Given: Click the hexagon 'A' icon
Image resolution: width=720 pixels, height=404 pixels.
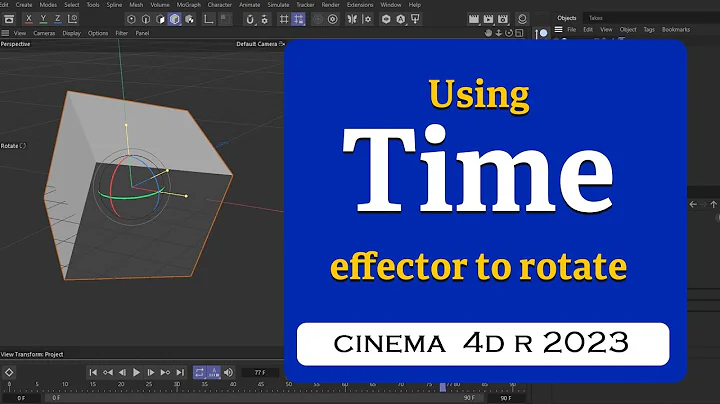Looking at the screenshot, I should 401,19.
